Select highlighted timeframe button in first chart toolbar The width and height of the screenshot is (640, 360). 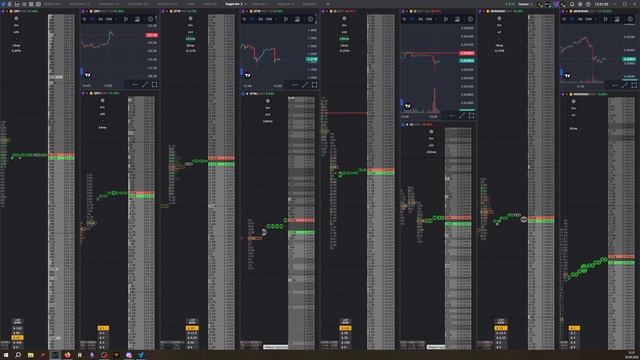tap(92, 19)
